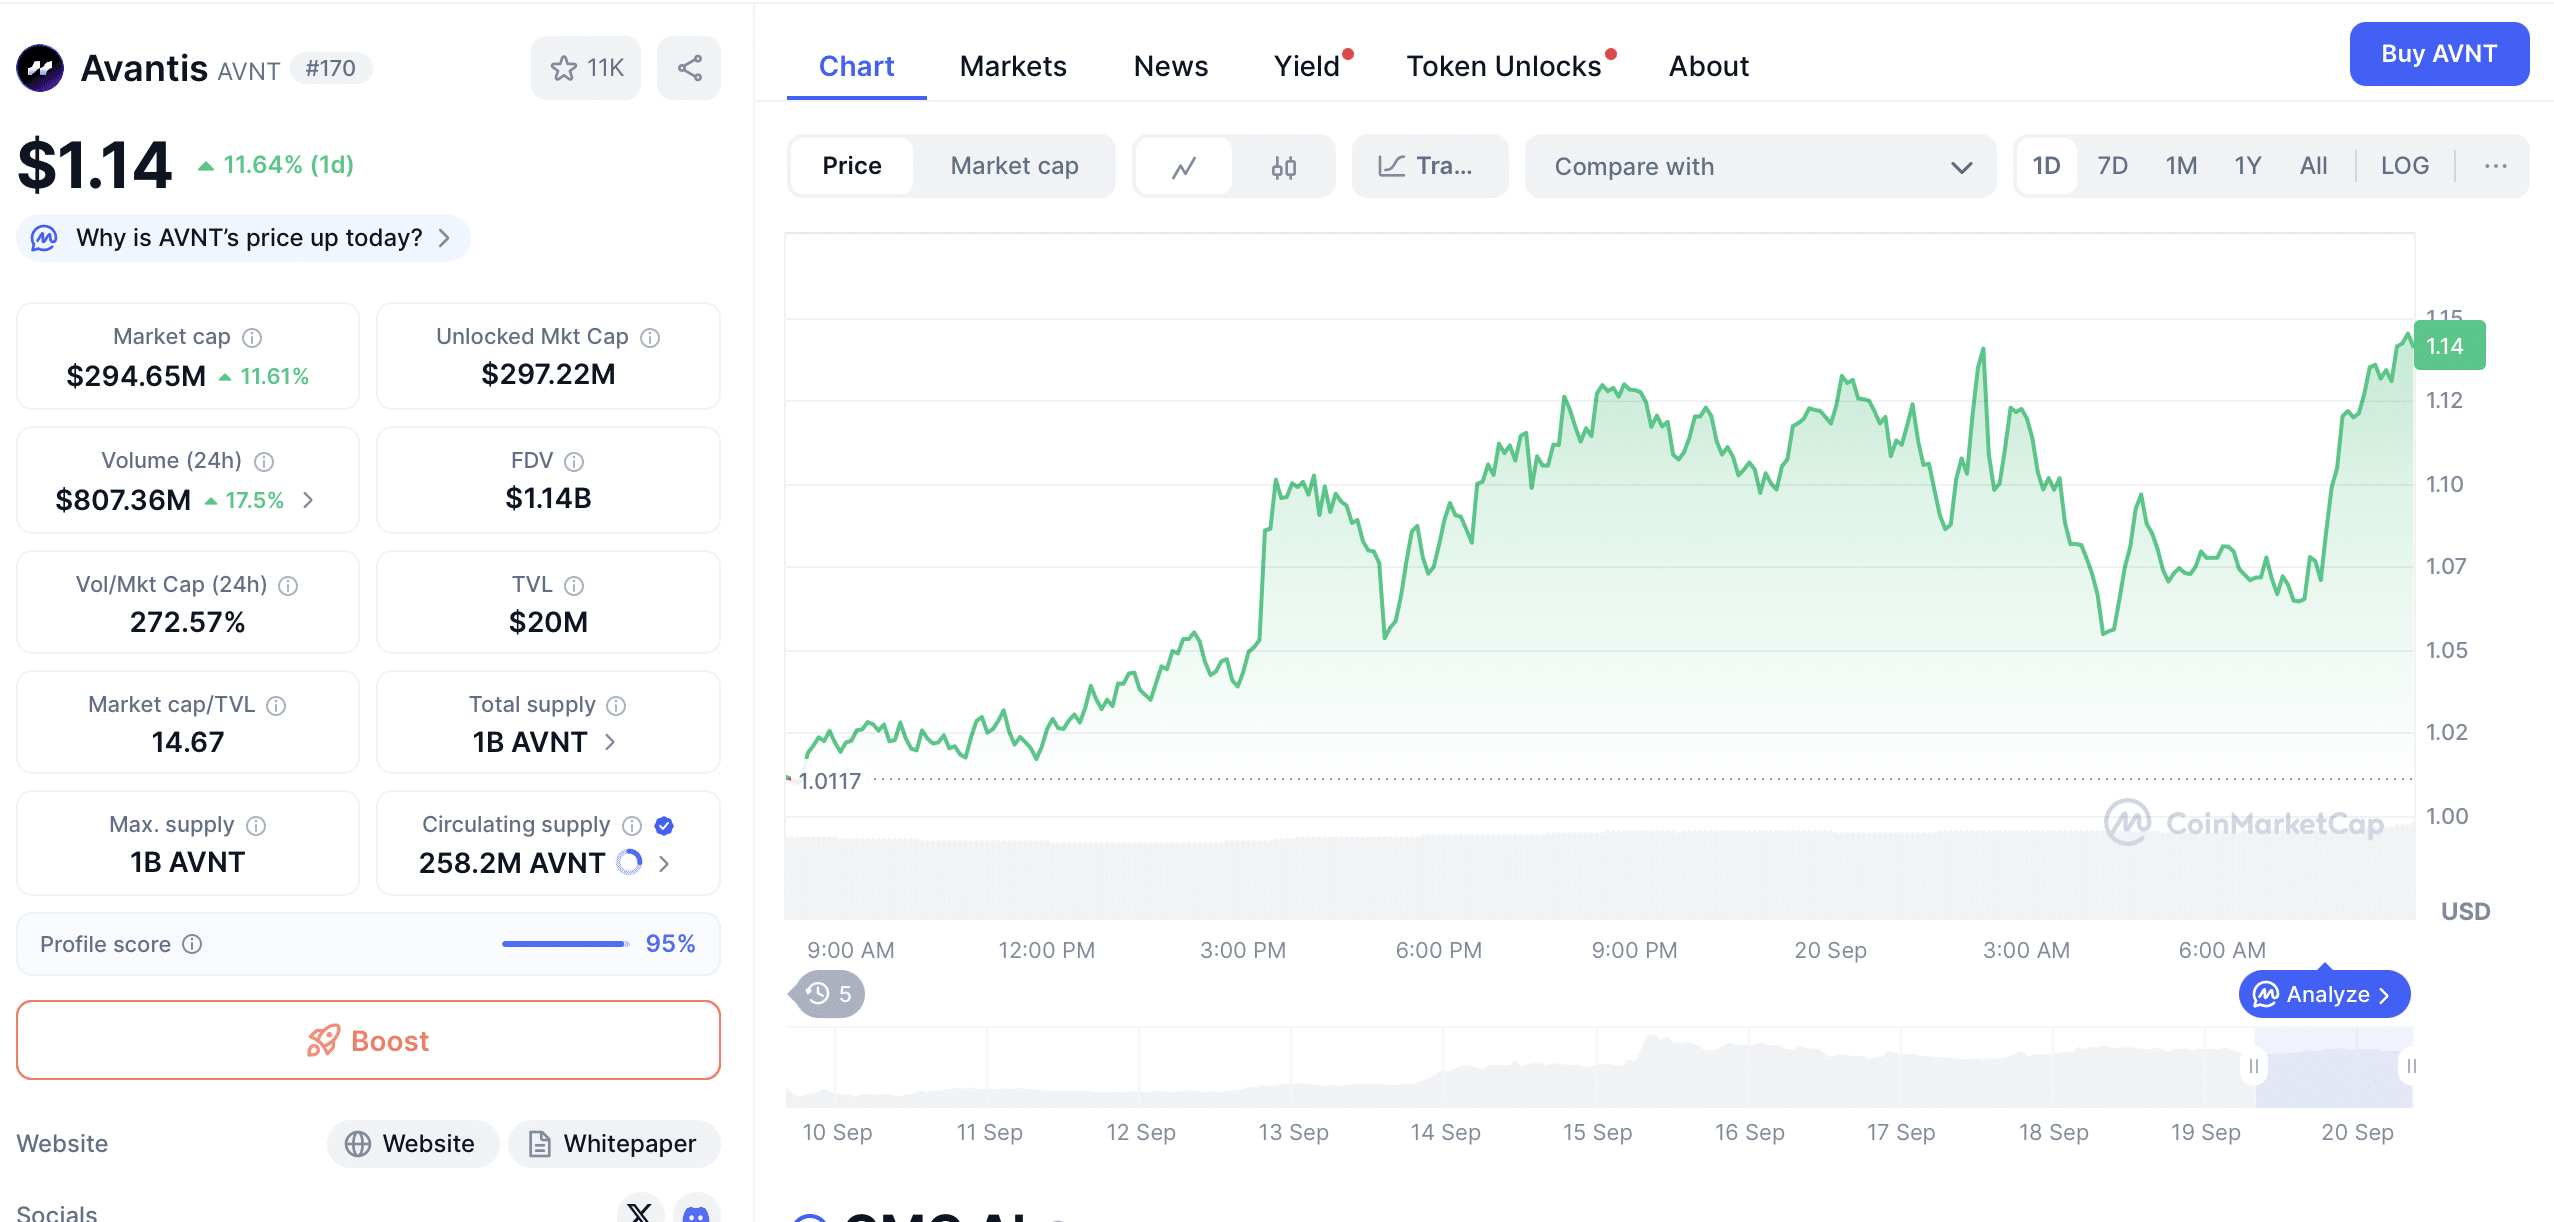The height and width of the screenshot is (1222, 2554).
Task: Open the Website link
Action: 412,1143
